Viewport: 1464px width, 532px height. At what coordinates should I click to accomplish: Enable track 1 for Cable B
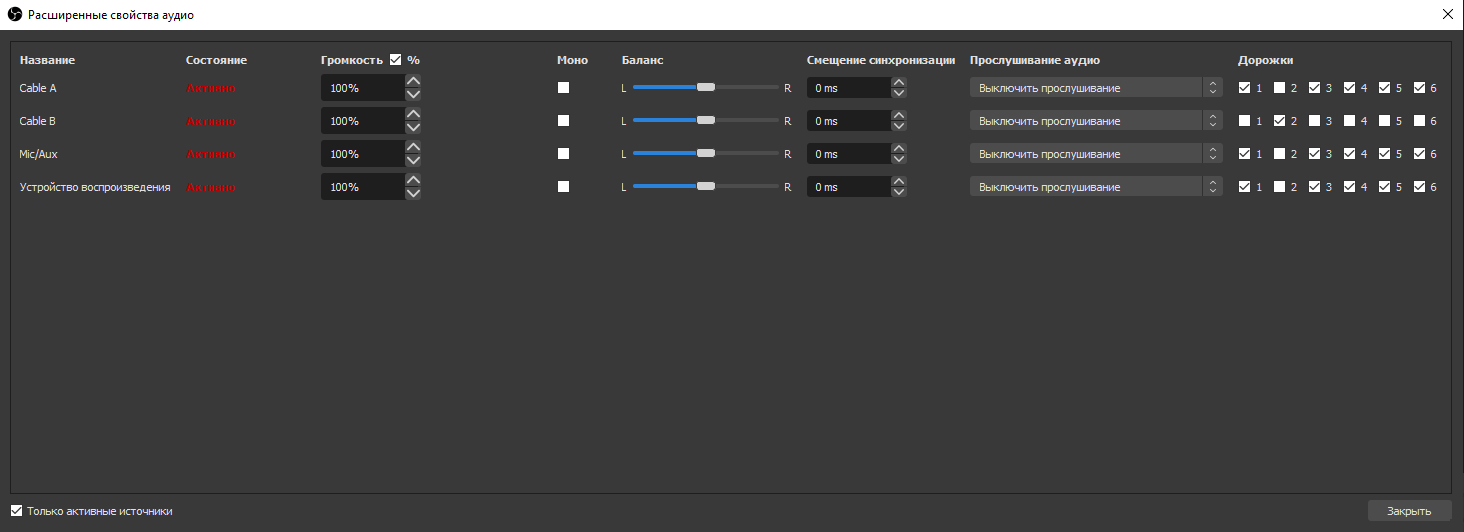[x=1244, y=121]
